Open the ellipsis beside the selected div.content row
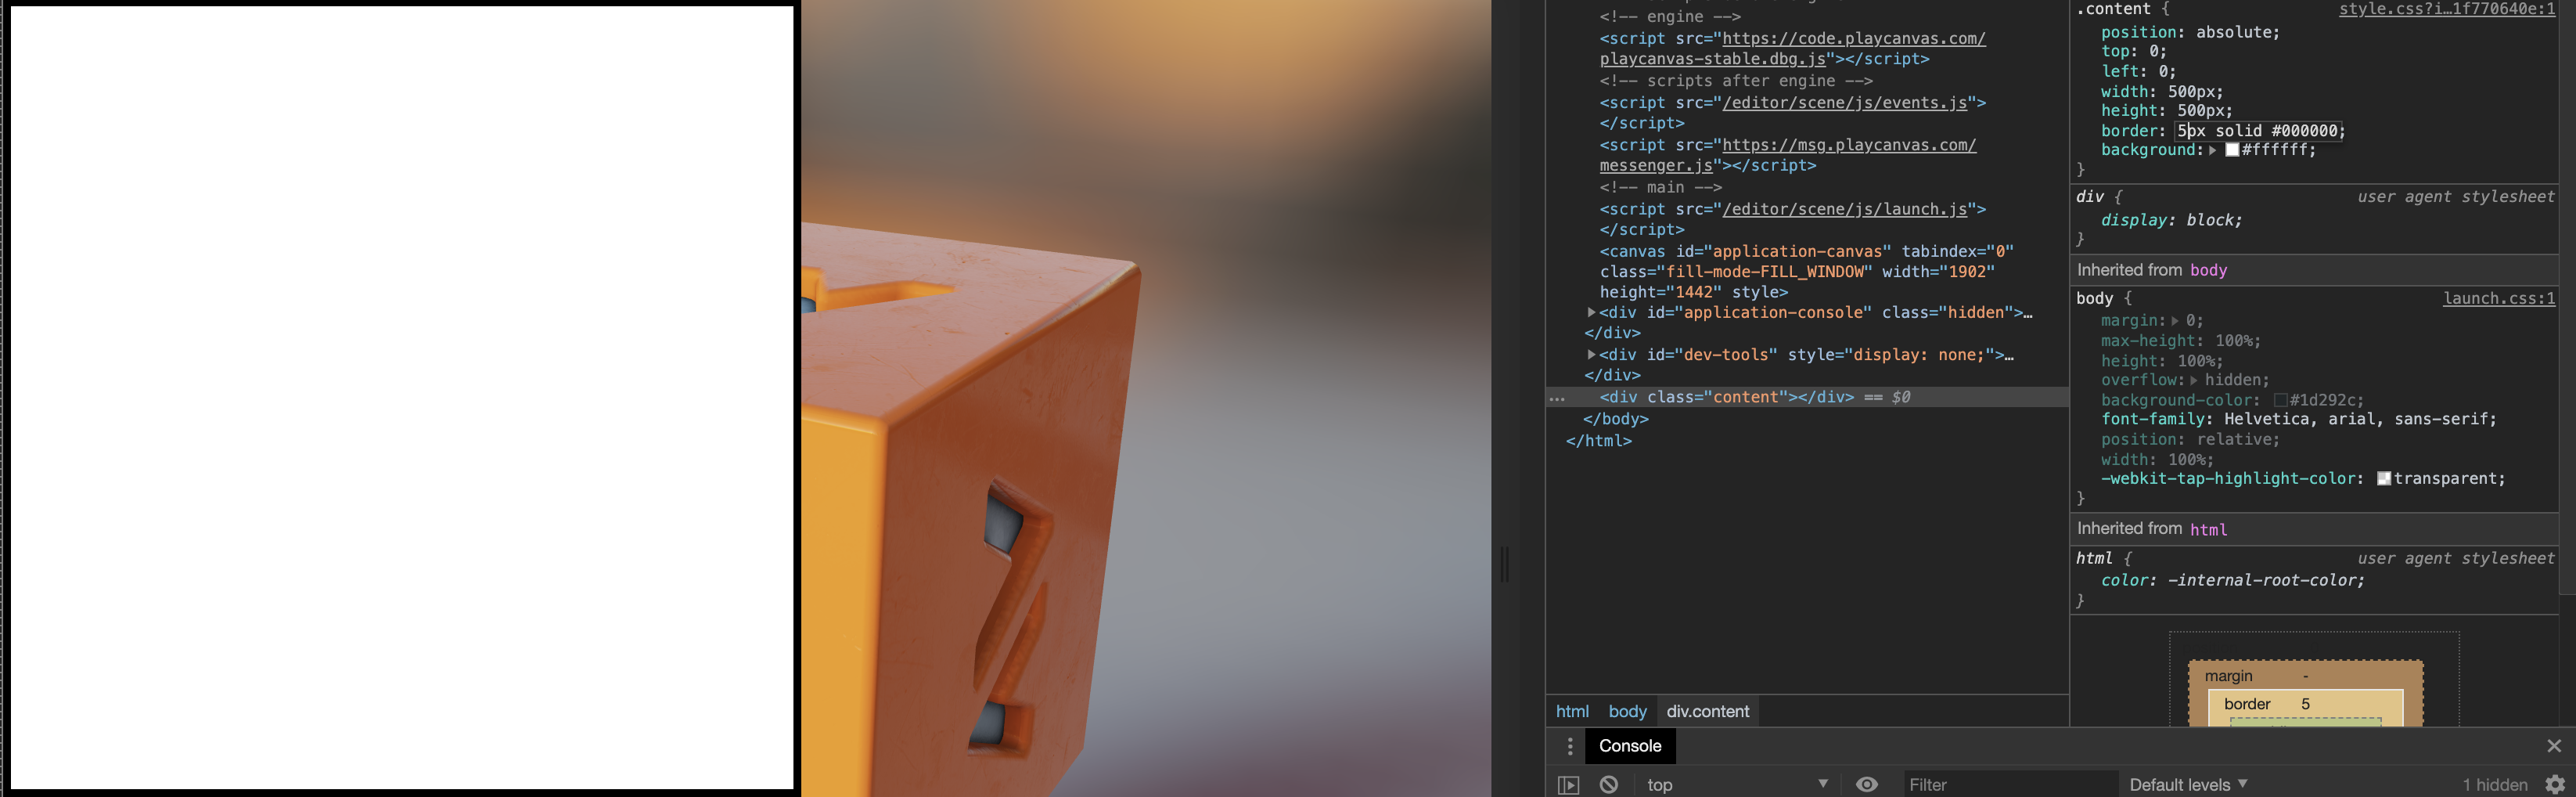 pyautogui.click(x=1557, y=399)
